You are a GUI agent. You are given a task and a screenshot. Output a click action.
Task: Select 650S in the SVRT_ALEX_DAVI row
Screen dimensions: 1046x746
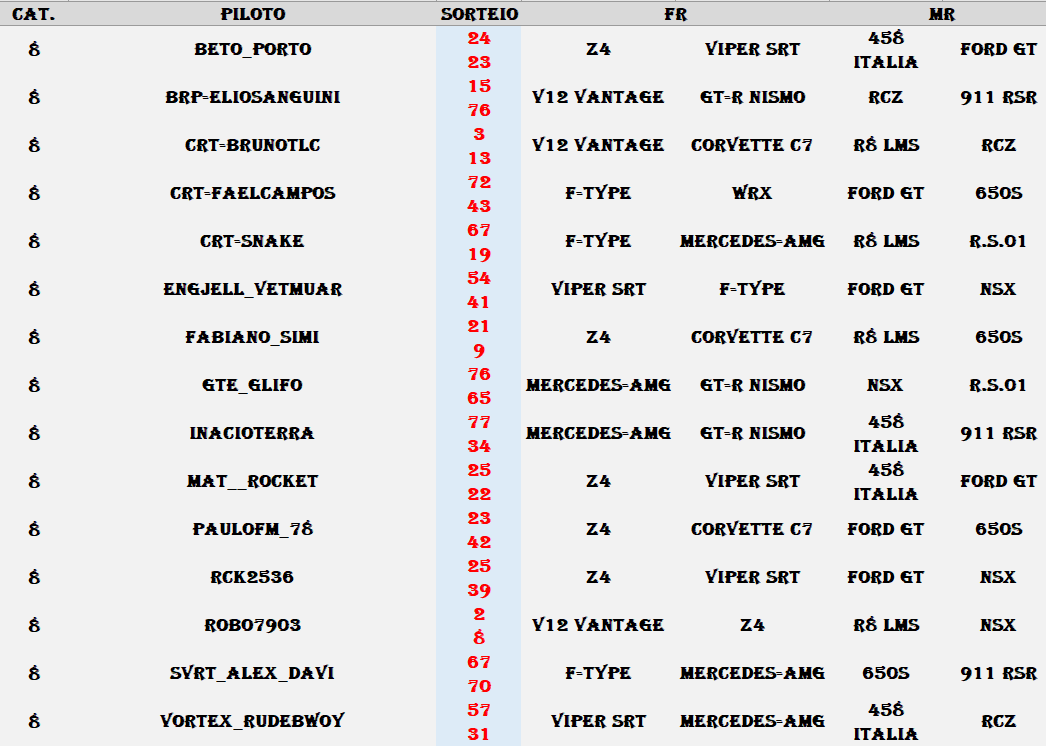pyautogui.click(x=886, y=674)
